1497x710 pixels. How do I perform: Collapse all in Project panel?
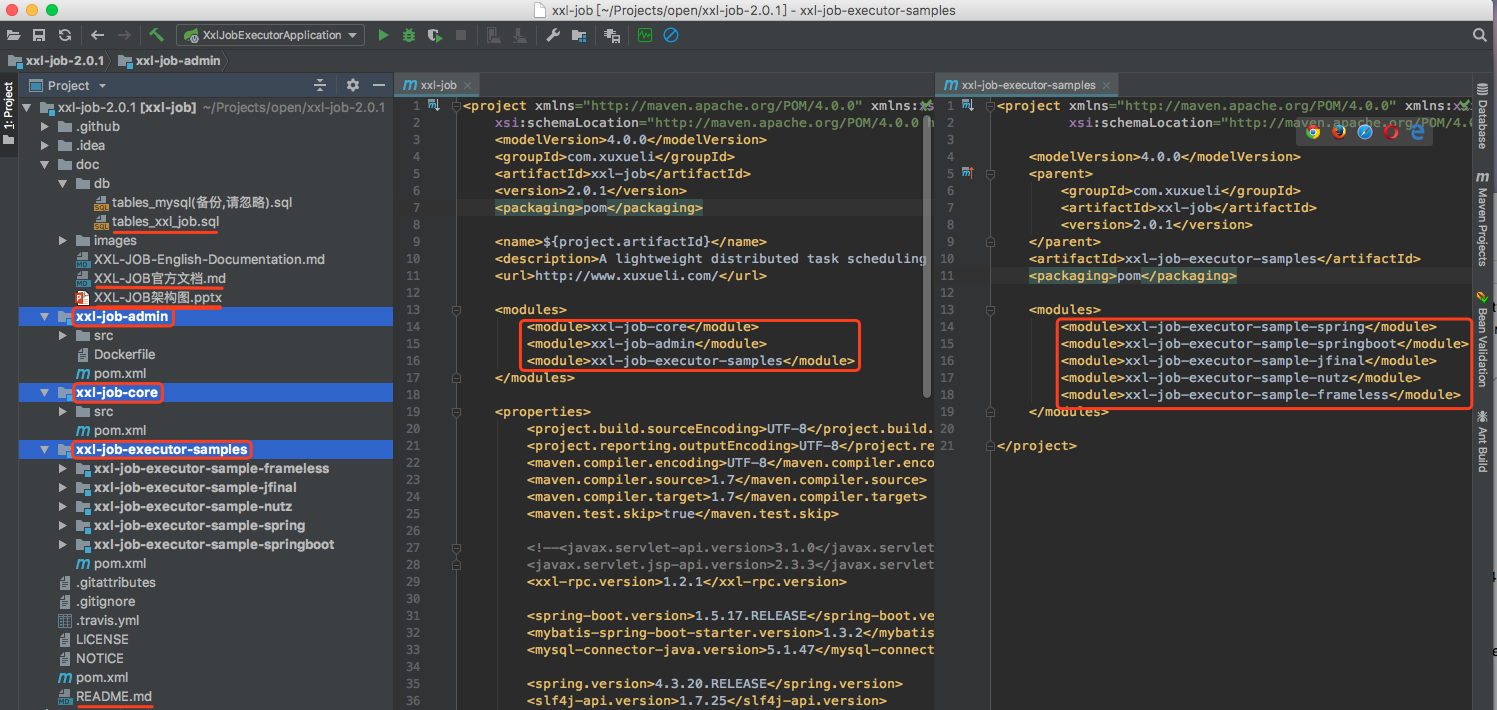click(x=320, y=85)
